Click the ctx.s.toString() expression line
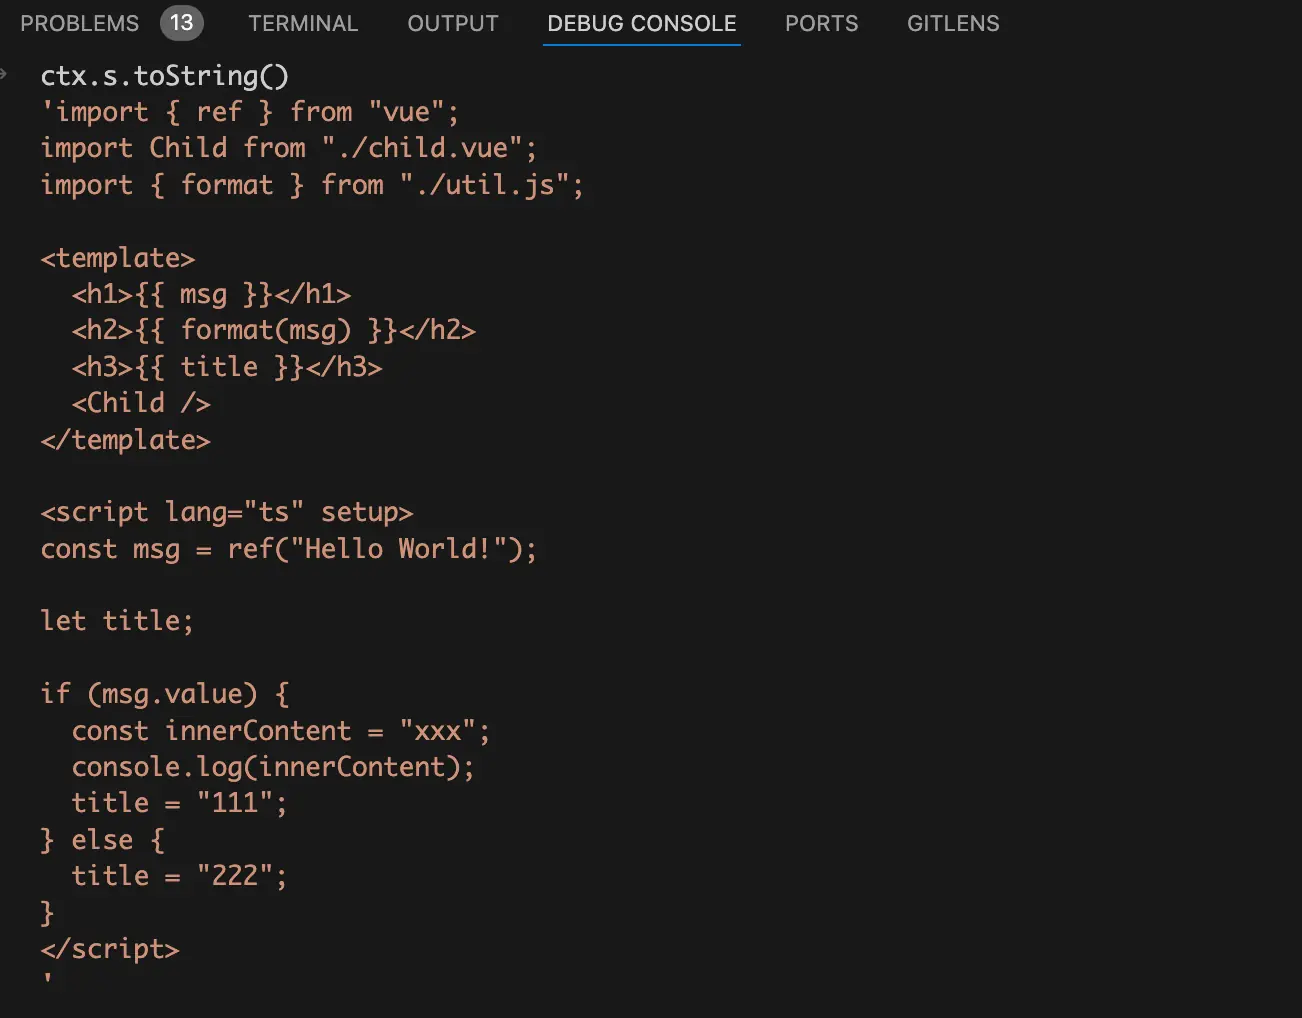This screenshot has height=1018, width=1302. [x=164, y=76]
